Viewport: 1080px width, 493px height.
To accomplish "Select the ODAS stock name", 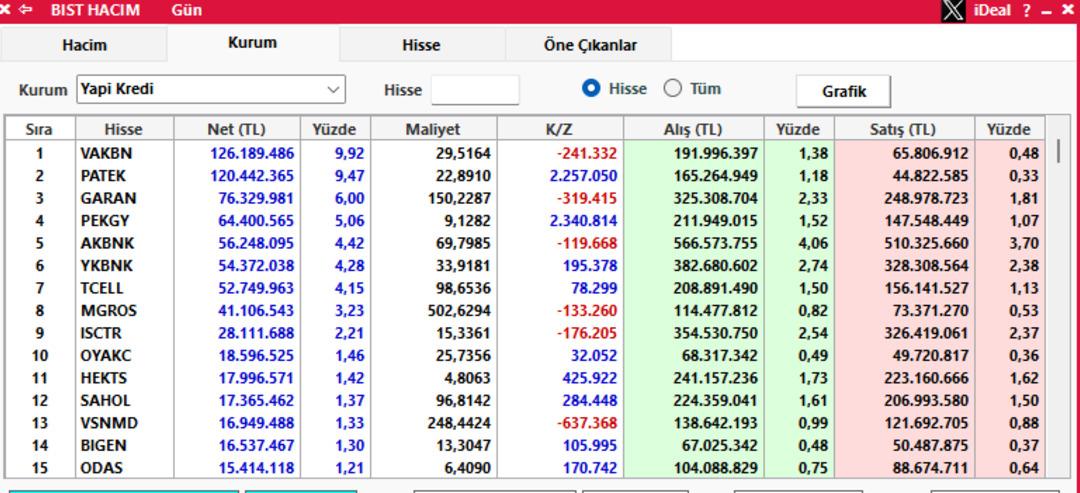I will (101, 468).
